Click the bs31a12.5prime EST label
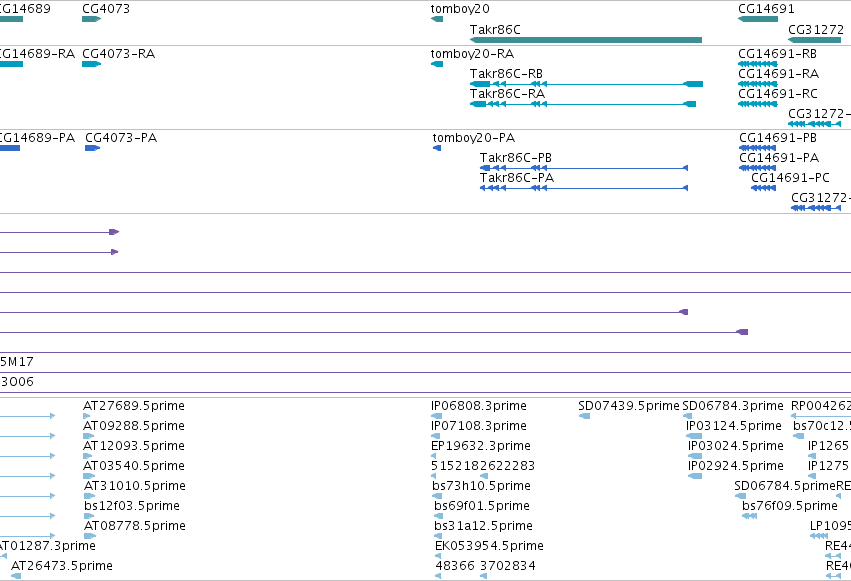This screenshot has width=851, height=581. click(x=483, y=526)
